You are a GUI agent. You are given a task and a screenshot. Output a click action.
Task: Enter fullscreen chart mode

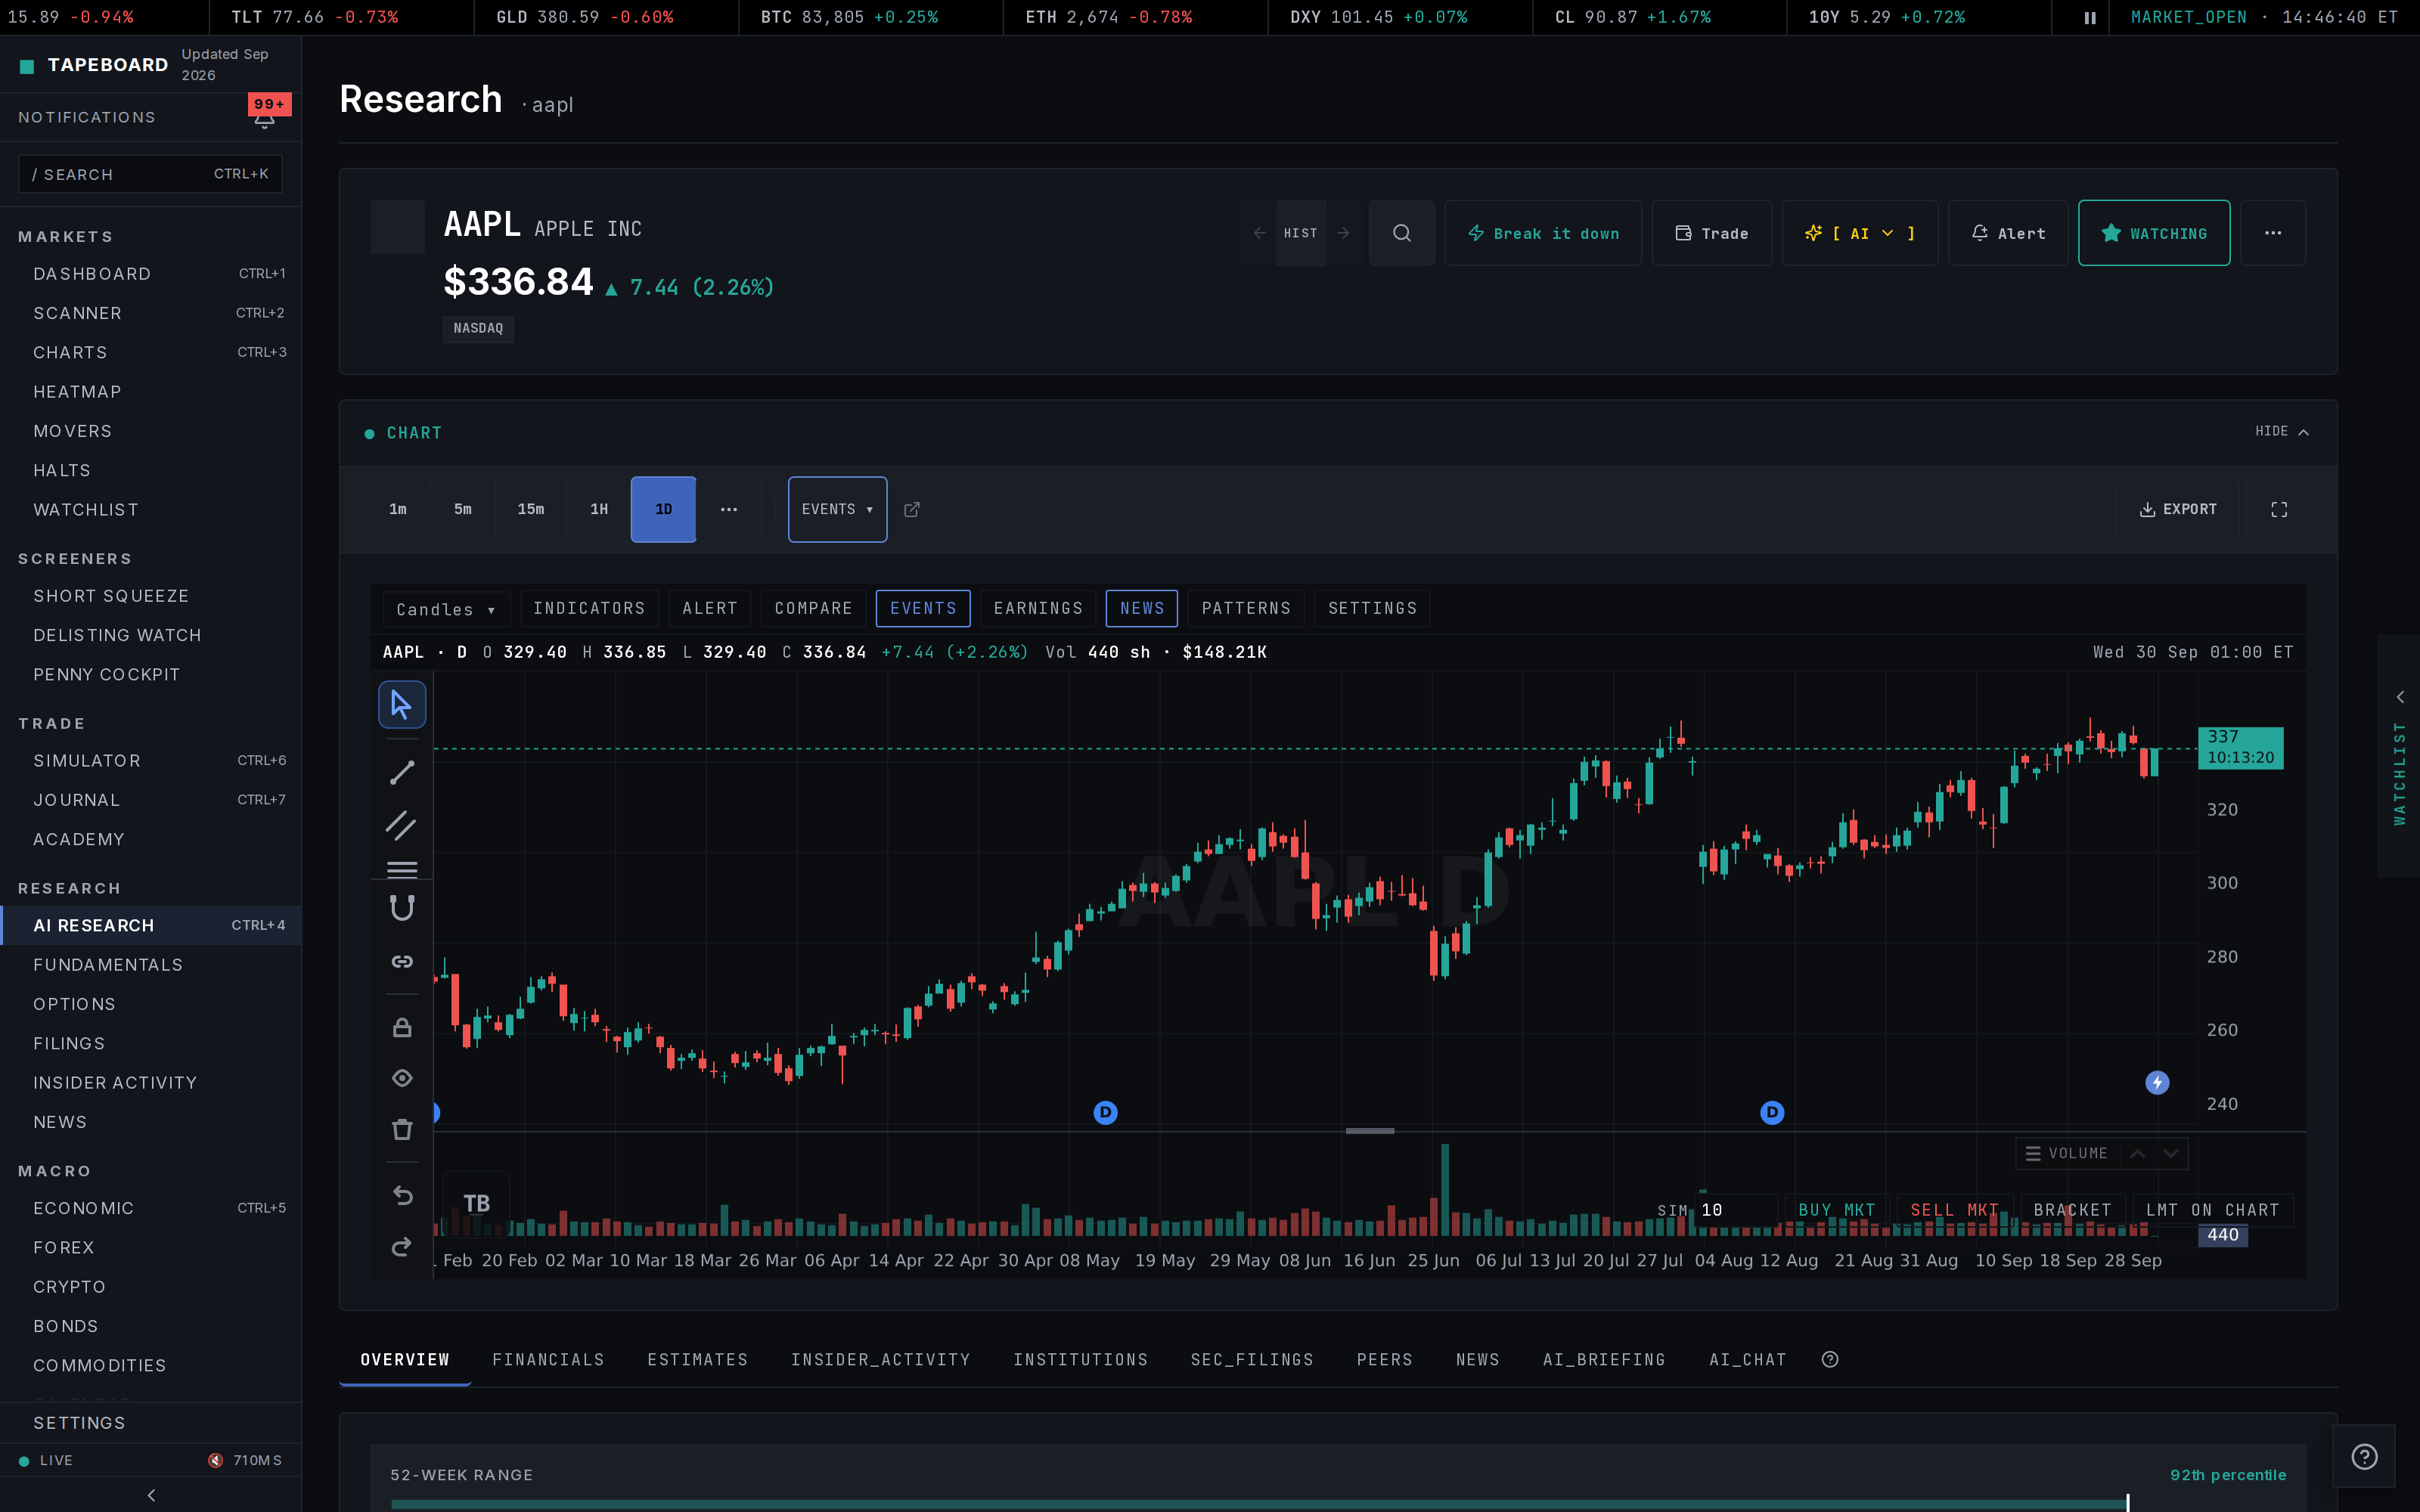point(2279,510)
